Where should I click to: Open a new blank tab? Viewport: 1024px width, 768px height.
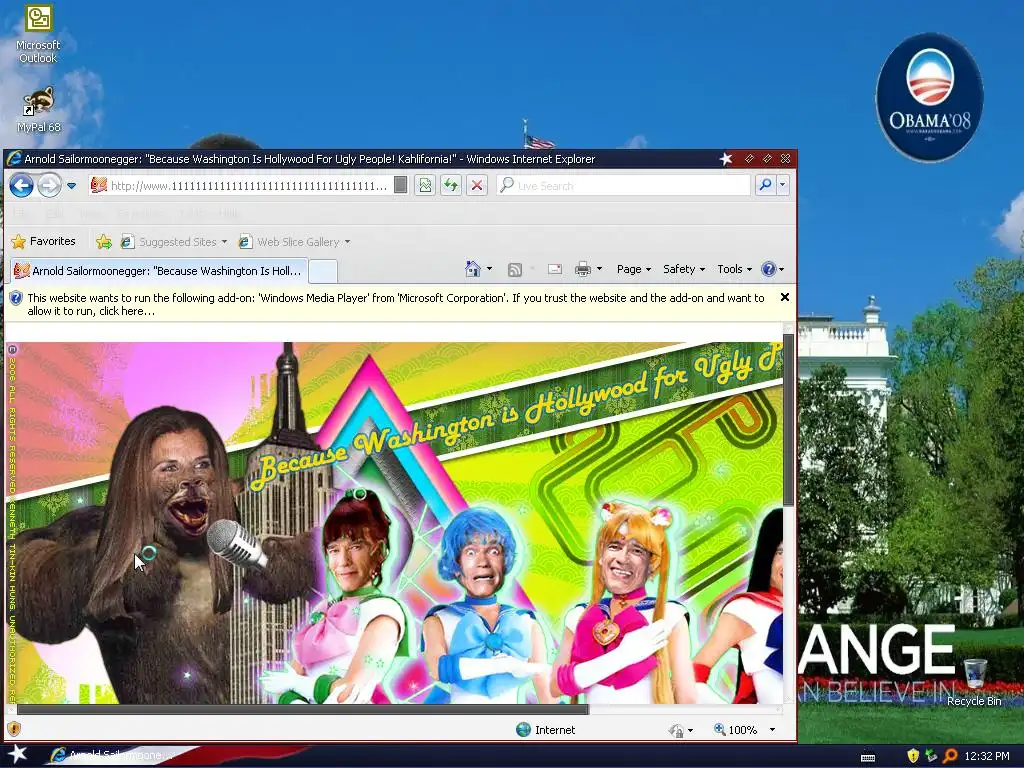pos(323,271)
